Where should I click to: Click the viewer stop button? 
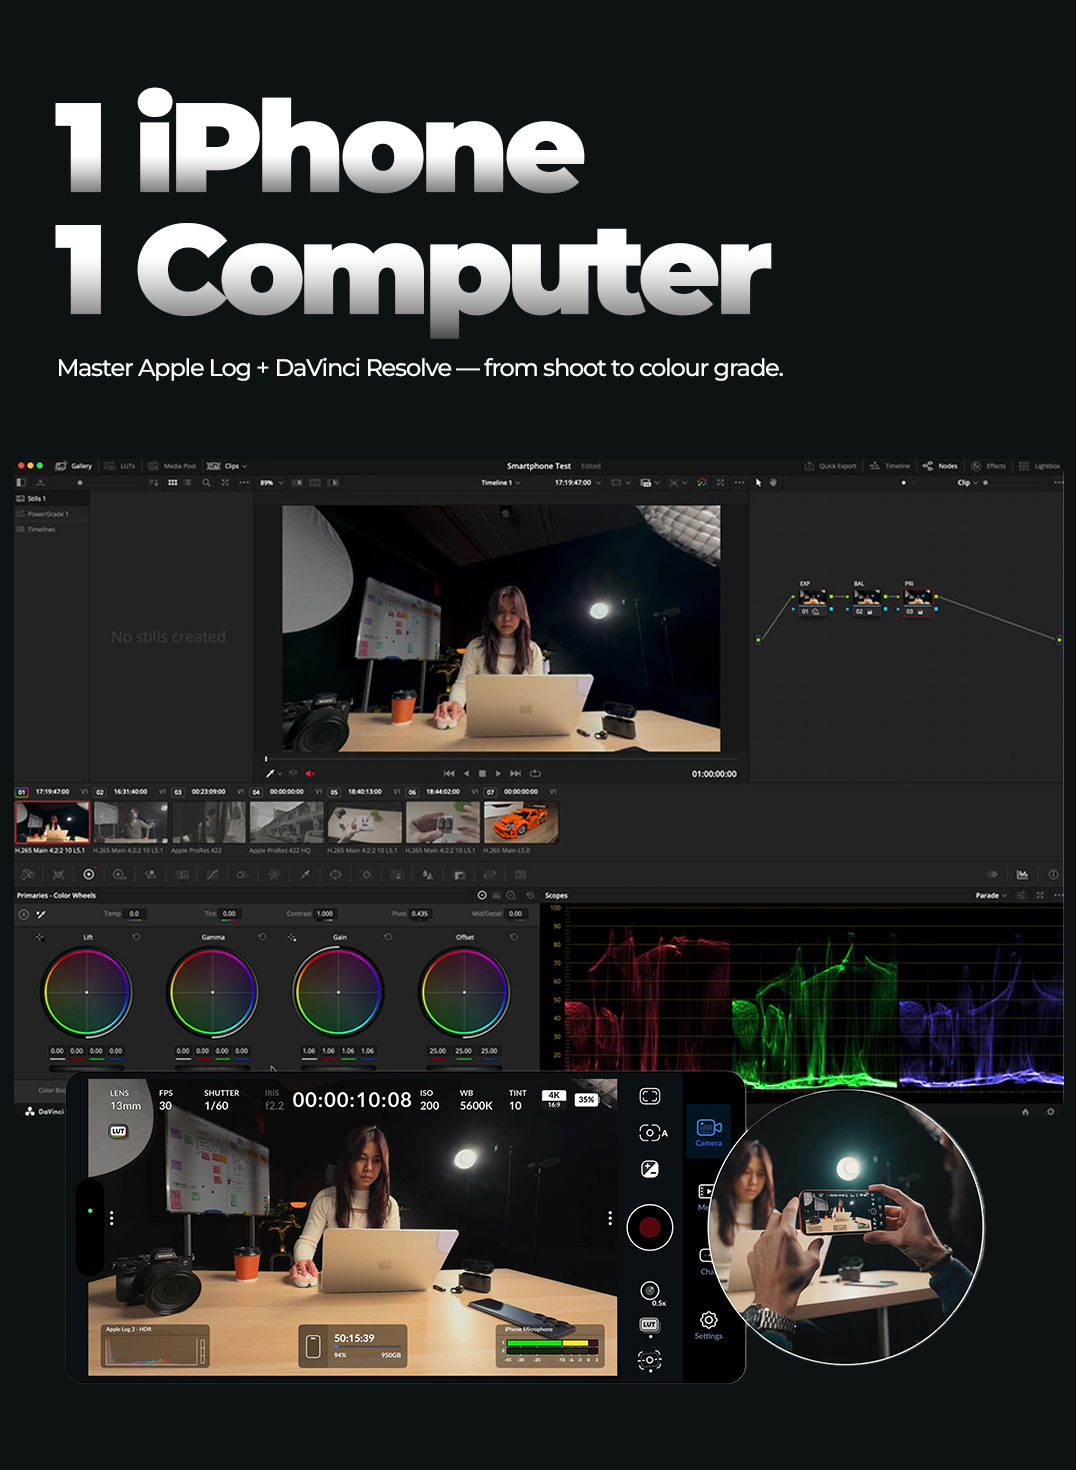(x=482, y=774)
